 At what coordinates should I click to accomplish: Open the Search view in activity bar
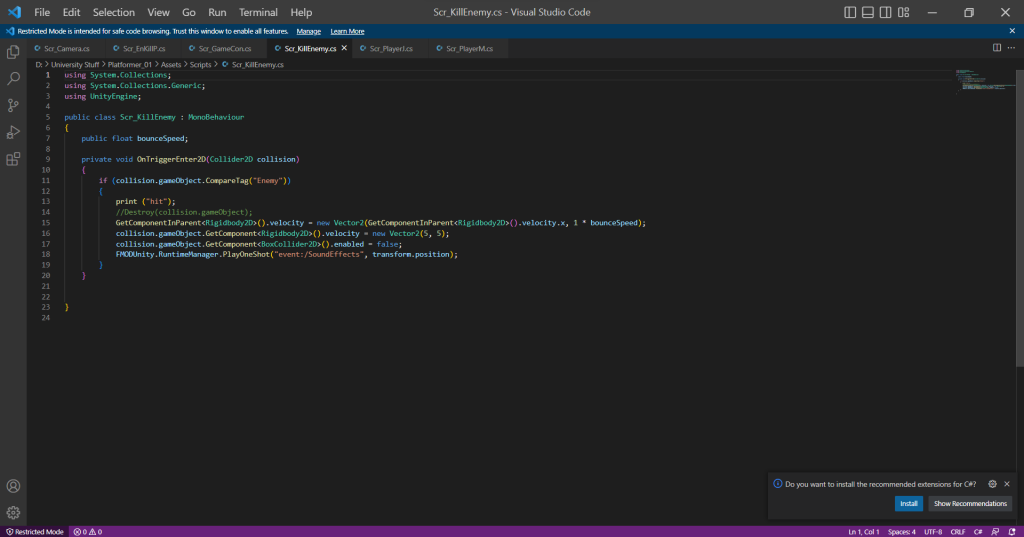tap(13, 78)
